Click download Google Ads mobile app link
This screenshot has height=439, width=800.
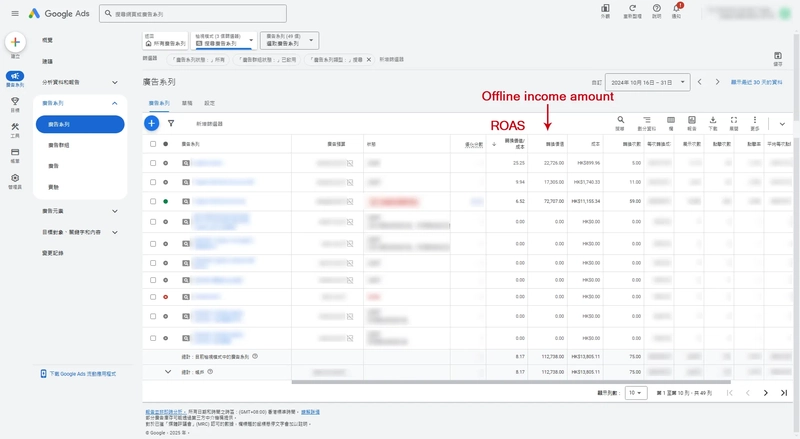79,374
